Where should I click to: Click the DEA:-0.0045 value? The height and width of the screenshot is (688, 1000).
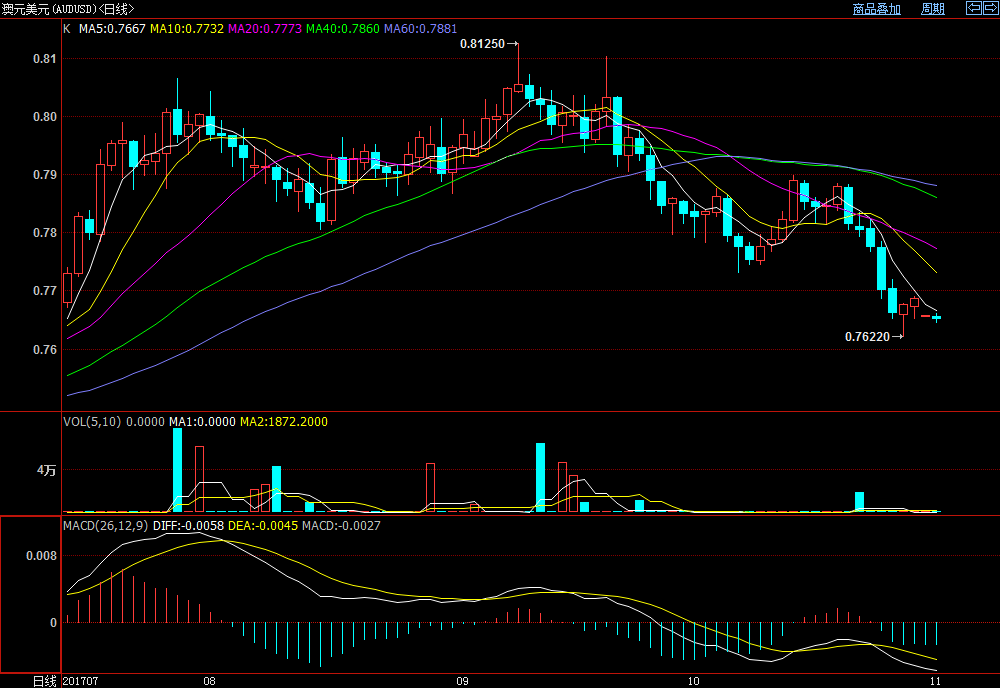point(263,526)
